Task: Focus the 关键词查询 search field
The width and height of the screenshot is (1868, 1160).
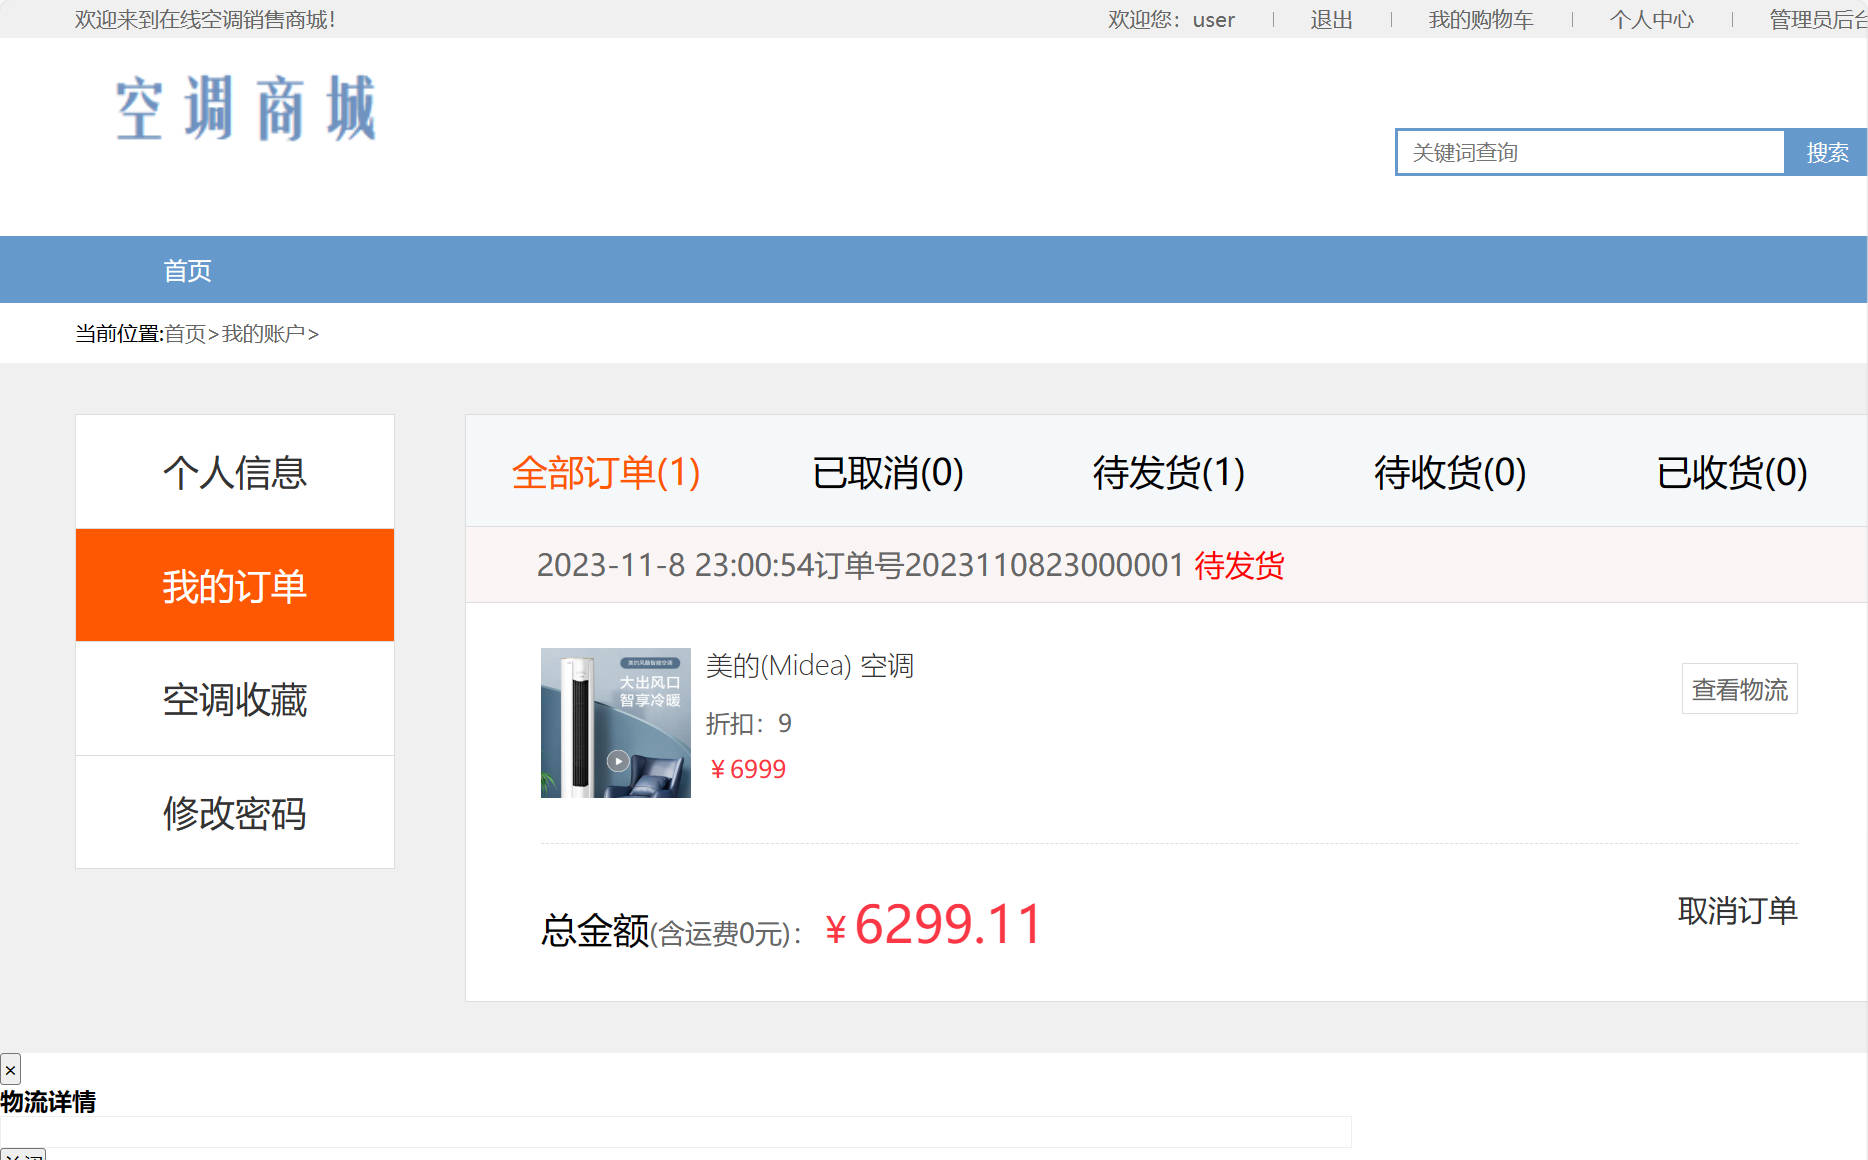Action: (1590, 152)
